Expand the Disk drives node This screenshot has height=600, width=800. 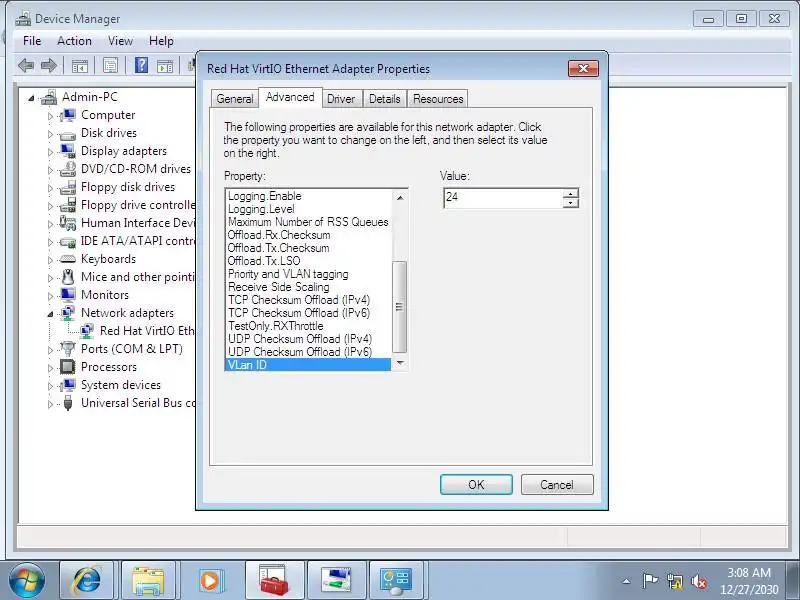click(50, 134)
